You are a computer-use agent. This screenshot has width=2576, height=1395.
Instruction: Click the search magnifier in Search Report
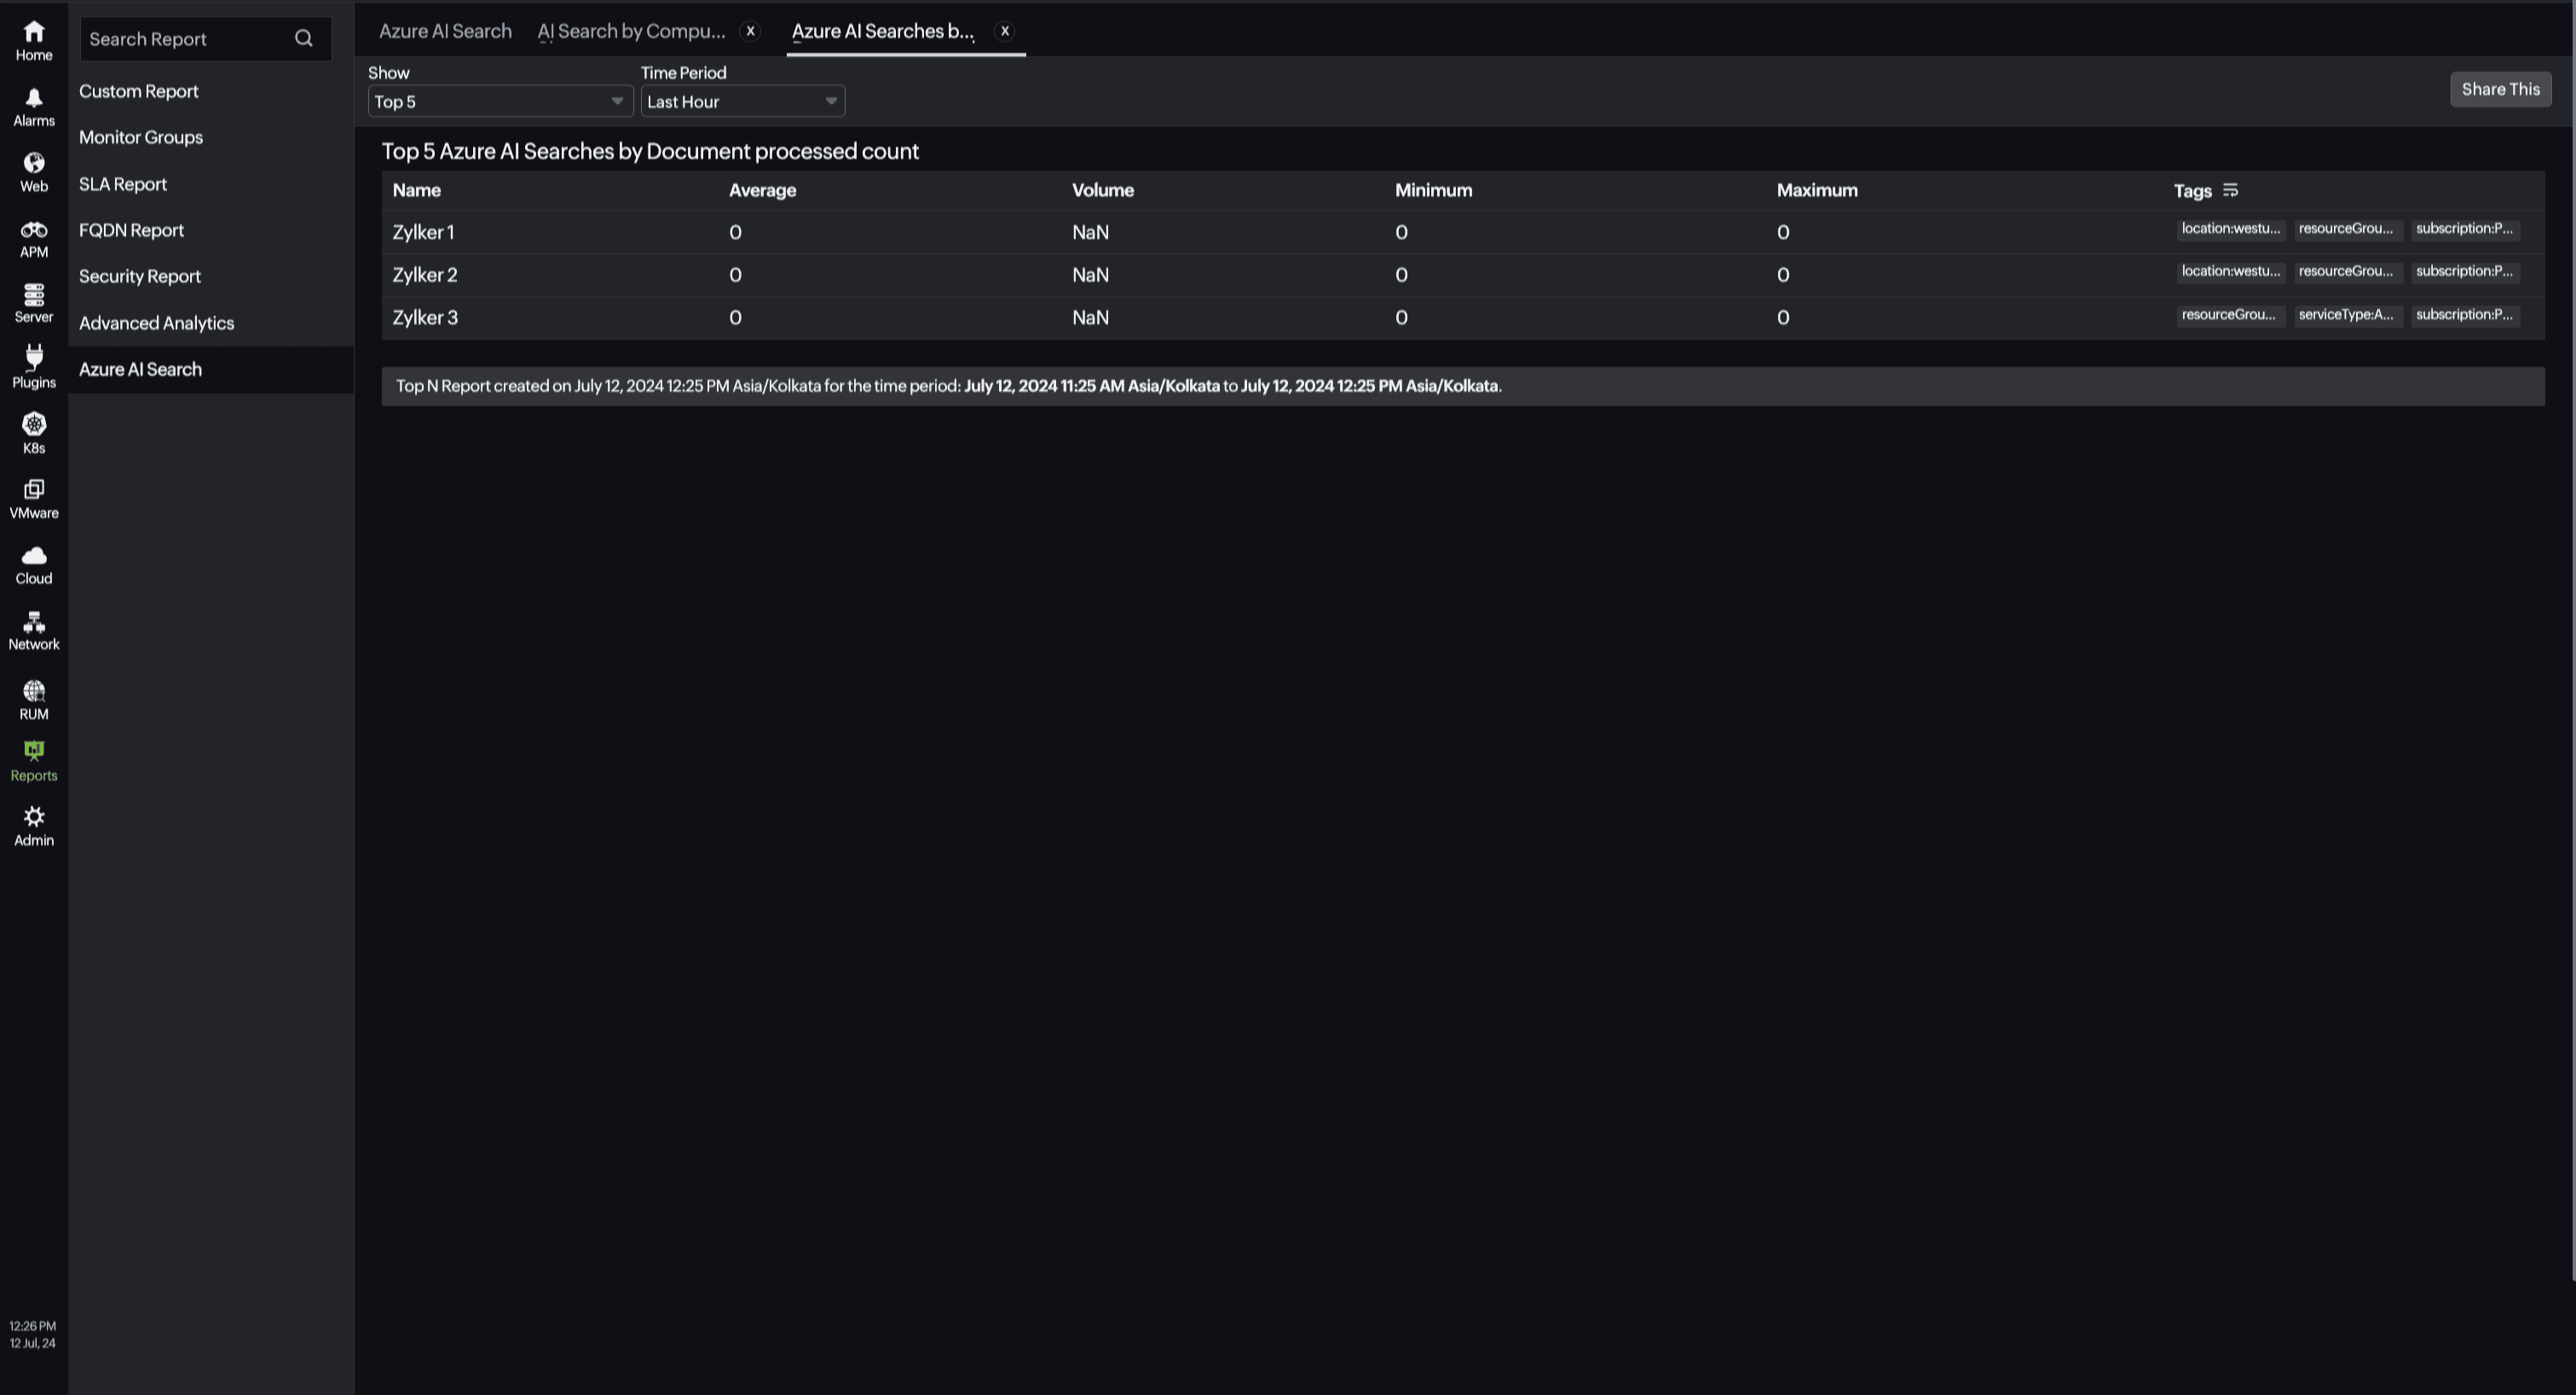pos(303,38)
